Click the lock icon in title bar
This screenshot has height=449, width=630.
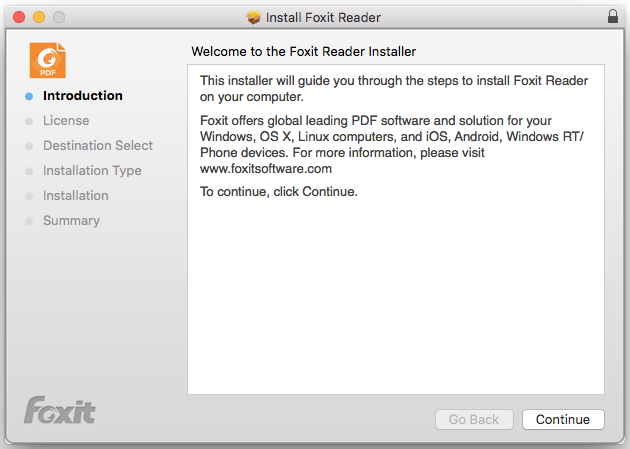(x=613, y=16)
